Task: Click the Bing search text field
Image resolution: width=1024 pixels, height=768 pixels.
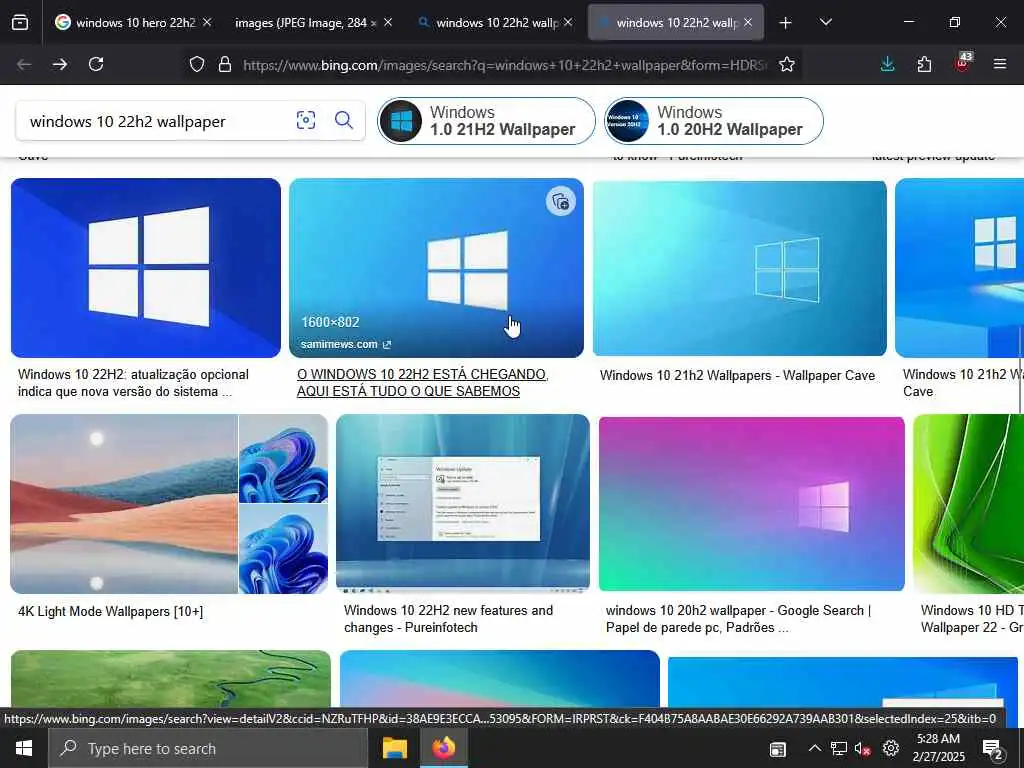Action: (x=157, y=121)
